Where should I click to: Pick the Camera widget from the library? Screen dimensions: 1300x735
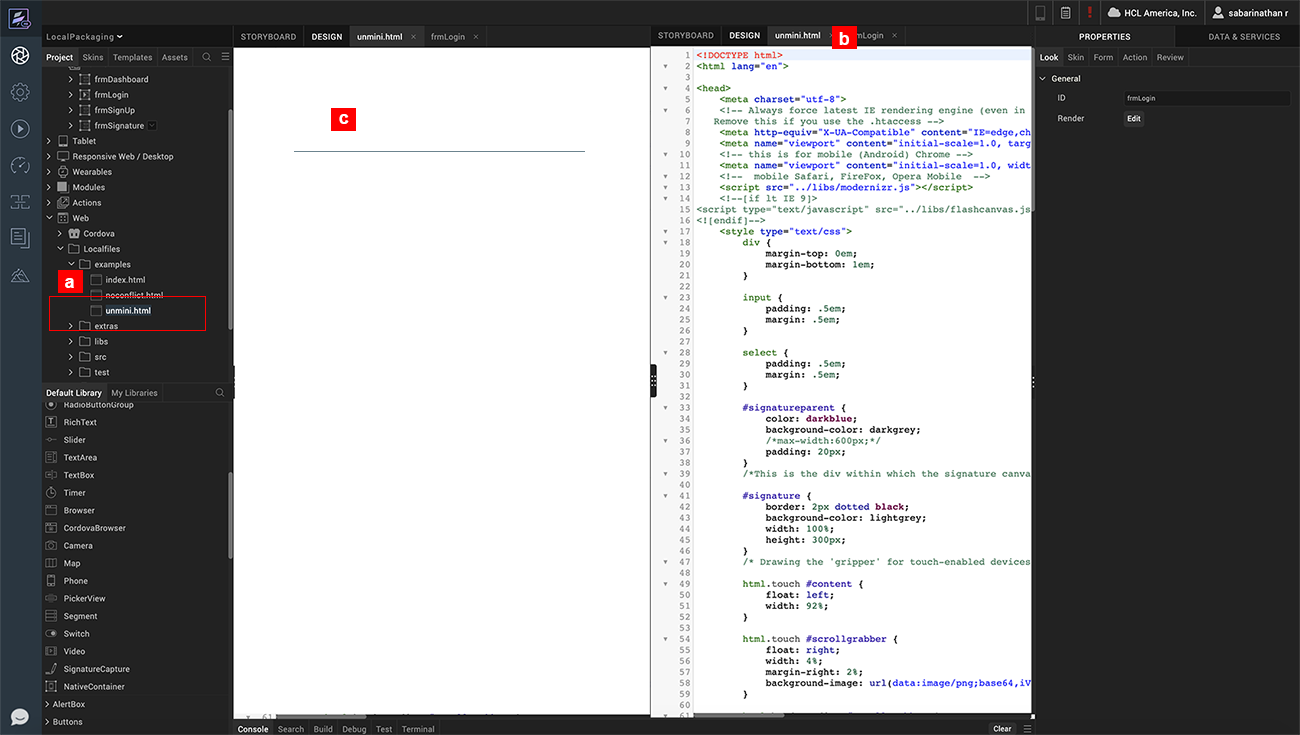click(x=78, y=546)
